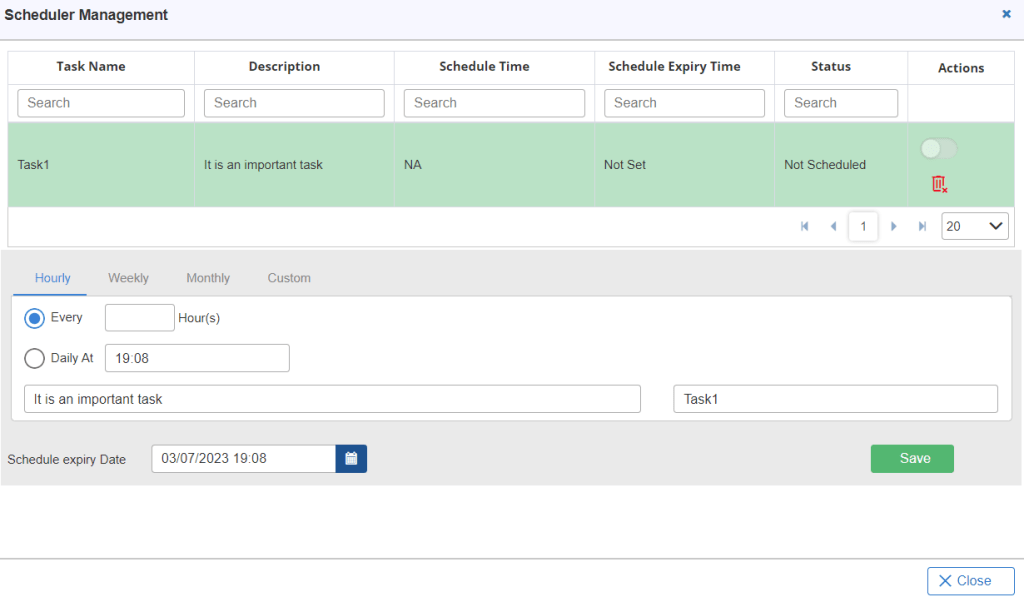
Task: Click the NA schedule time cell
Action: [494, 165]
